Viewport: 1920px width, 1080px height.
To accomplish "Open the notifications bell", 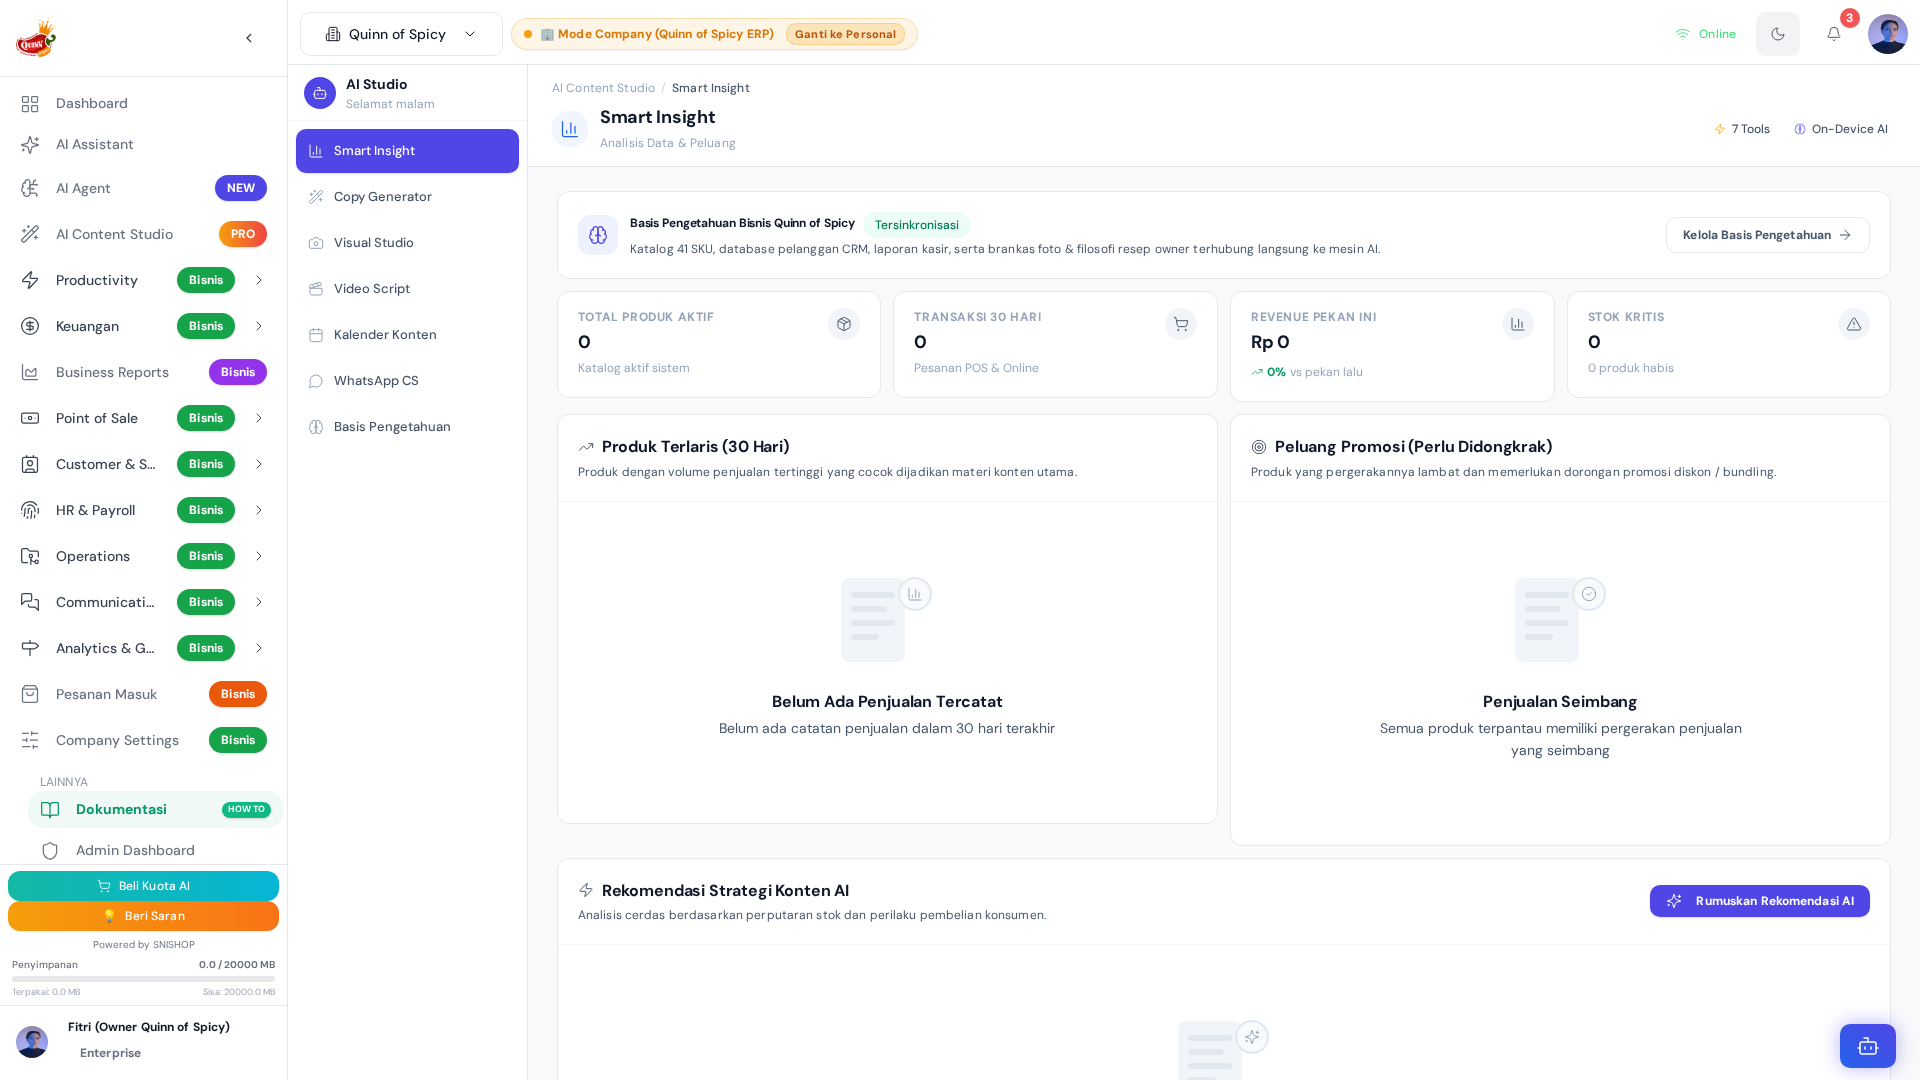I will (x=1834, y=34).
